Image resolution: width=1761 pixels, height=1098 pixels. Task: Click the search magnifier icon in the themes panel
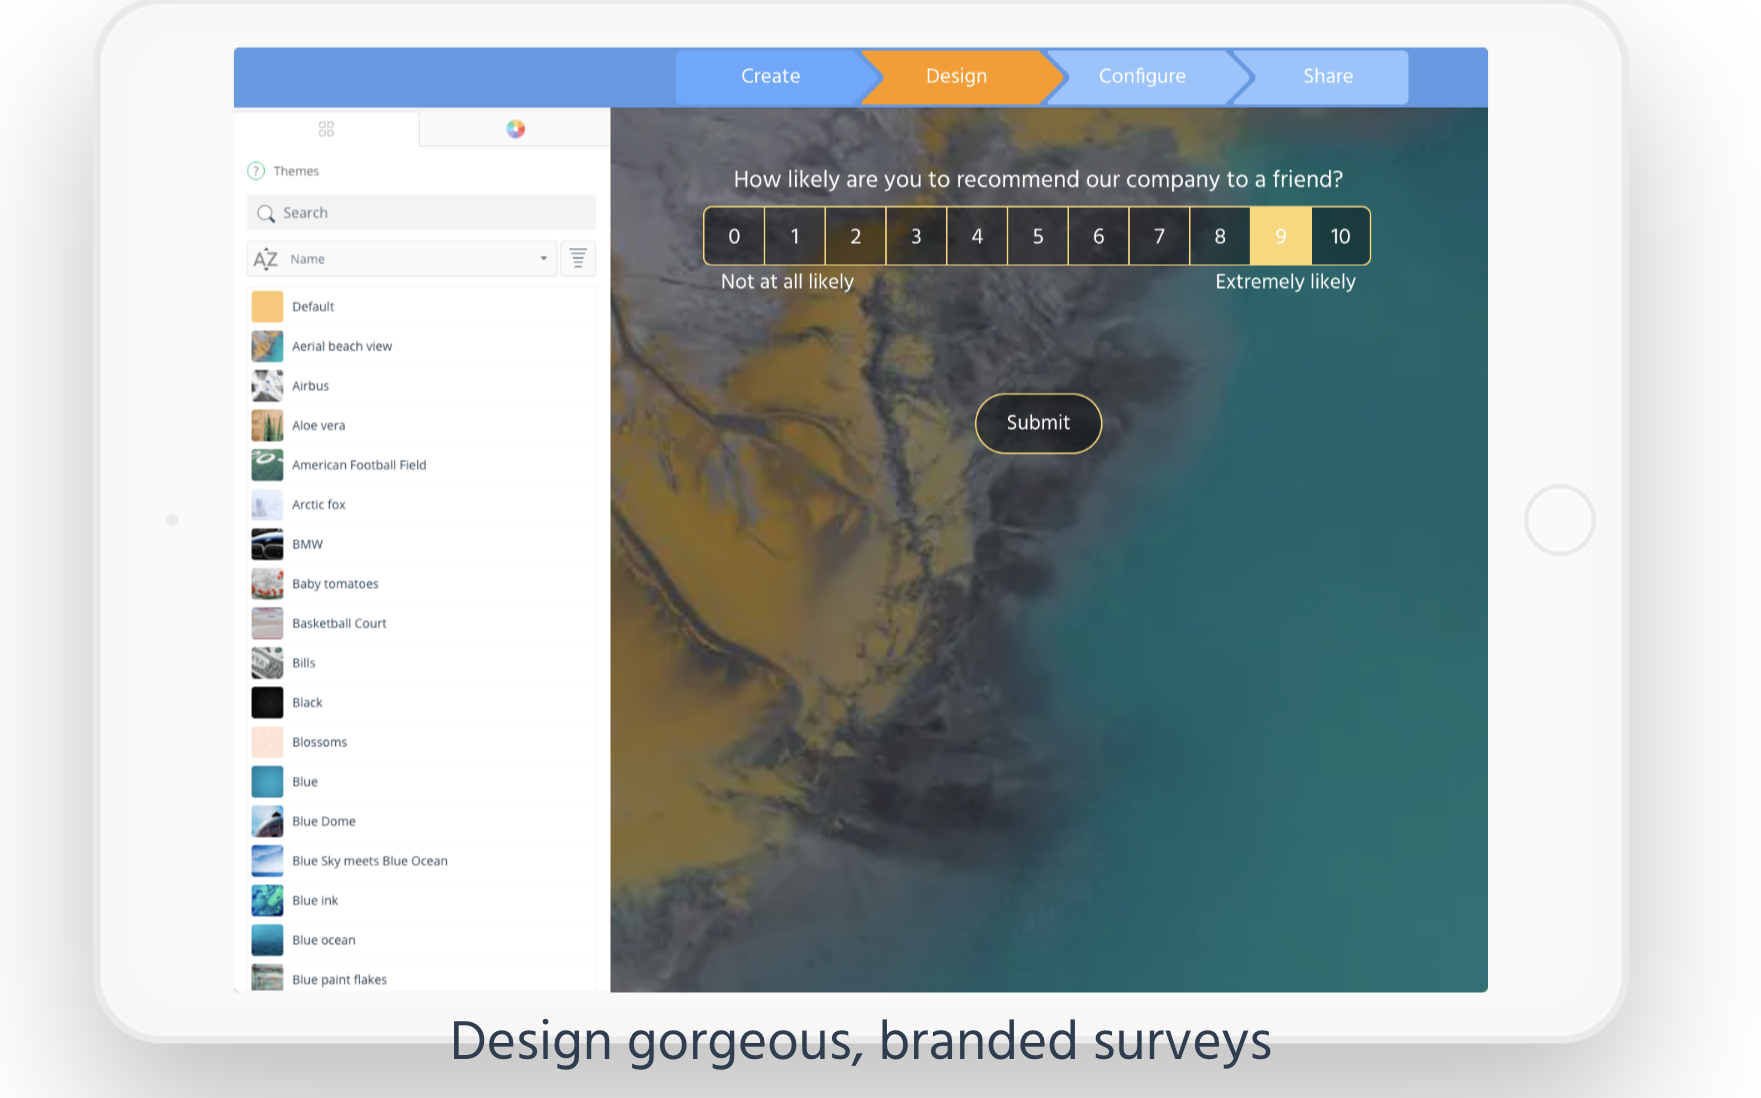pos(265,213)
